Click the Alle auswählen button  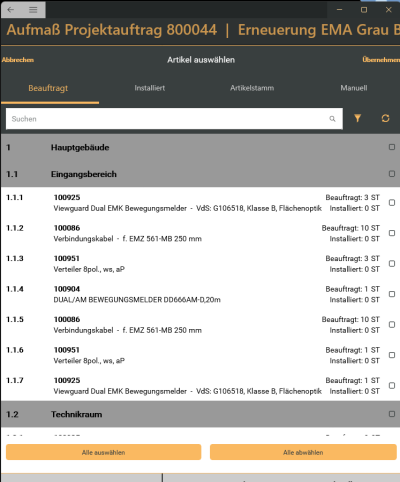click(103, 452)
